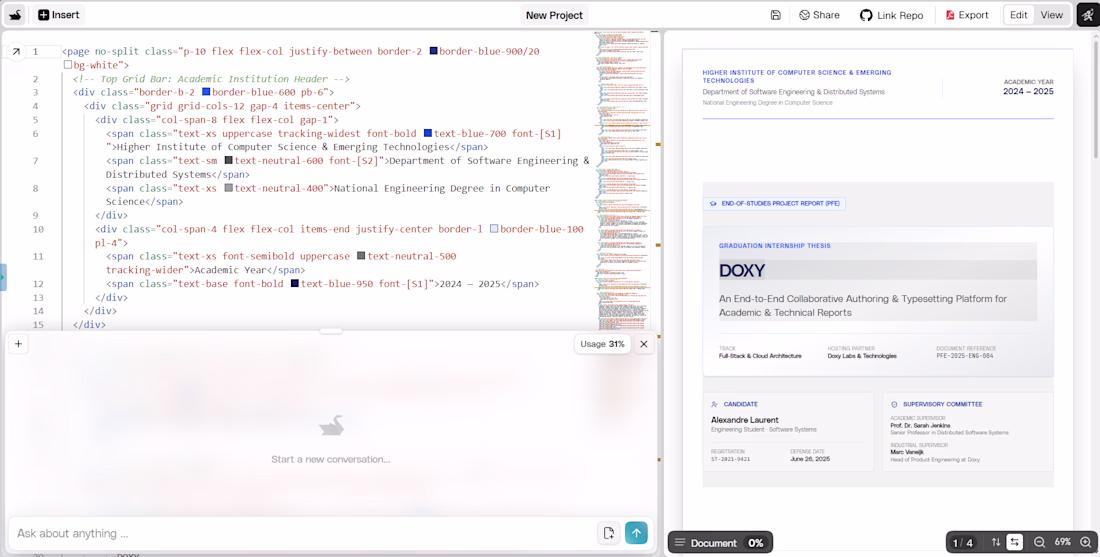This screenshot has width=1100, height=557.
Task: Start a new chat with plus icon
Action: click(18, 344)
